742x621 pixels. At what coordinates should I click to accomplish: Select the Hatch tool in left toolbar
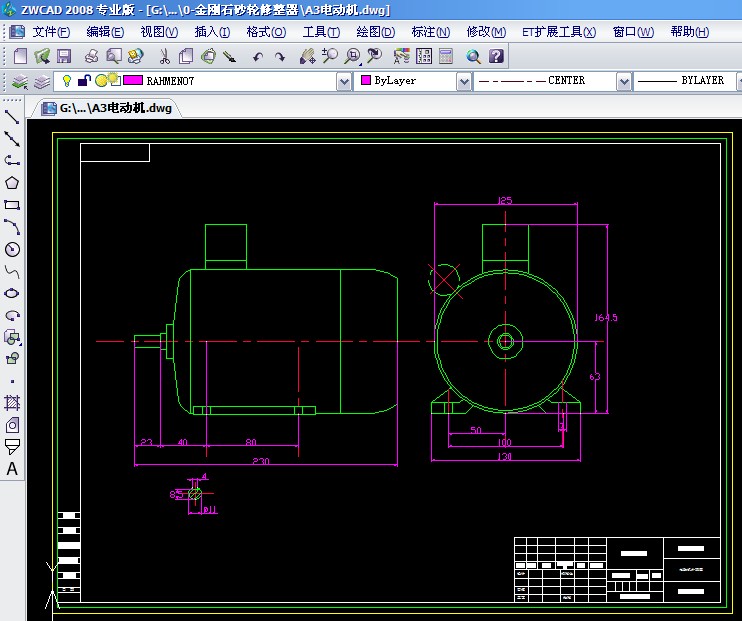click(12, 402)
